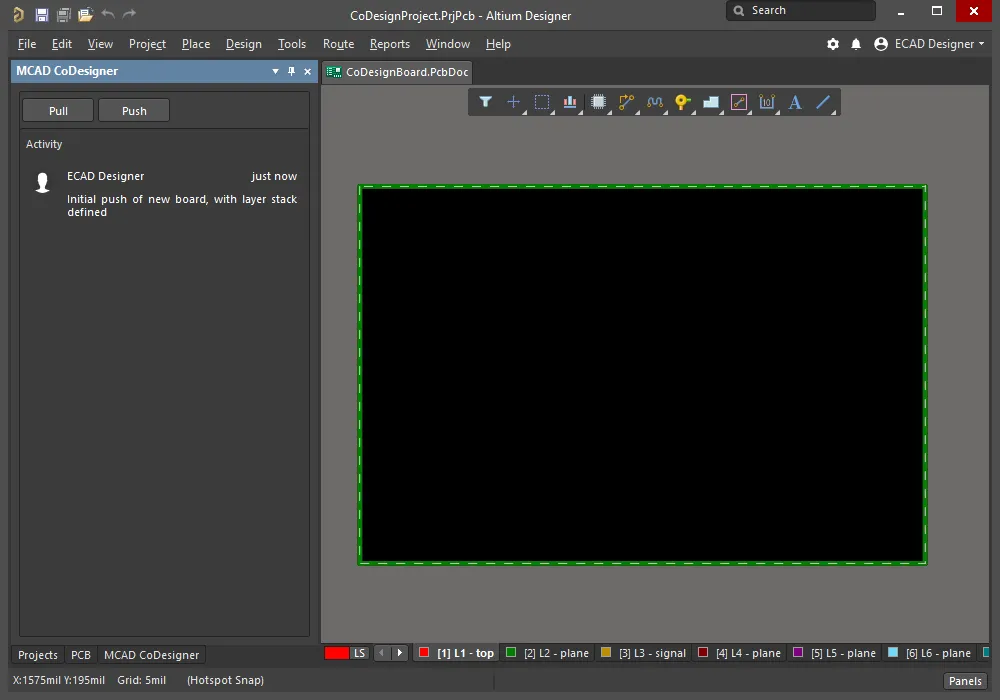Click the Place Via tool icon
1000x700 pixels.
pos(682,102)
